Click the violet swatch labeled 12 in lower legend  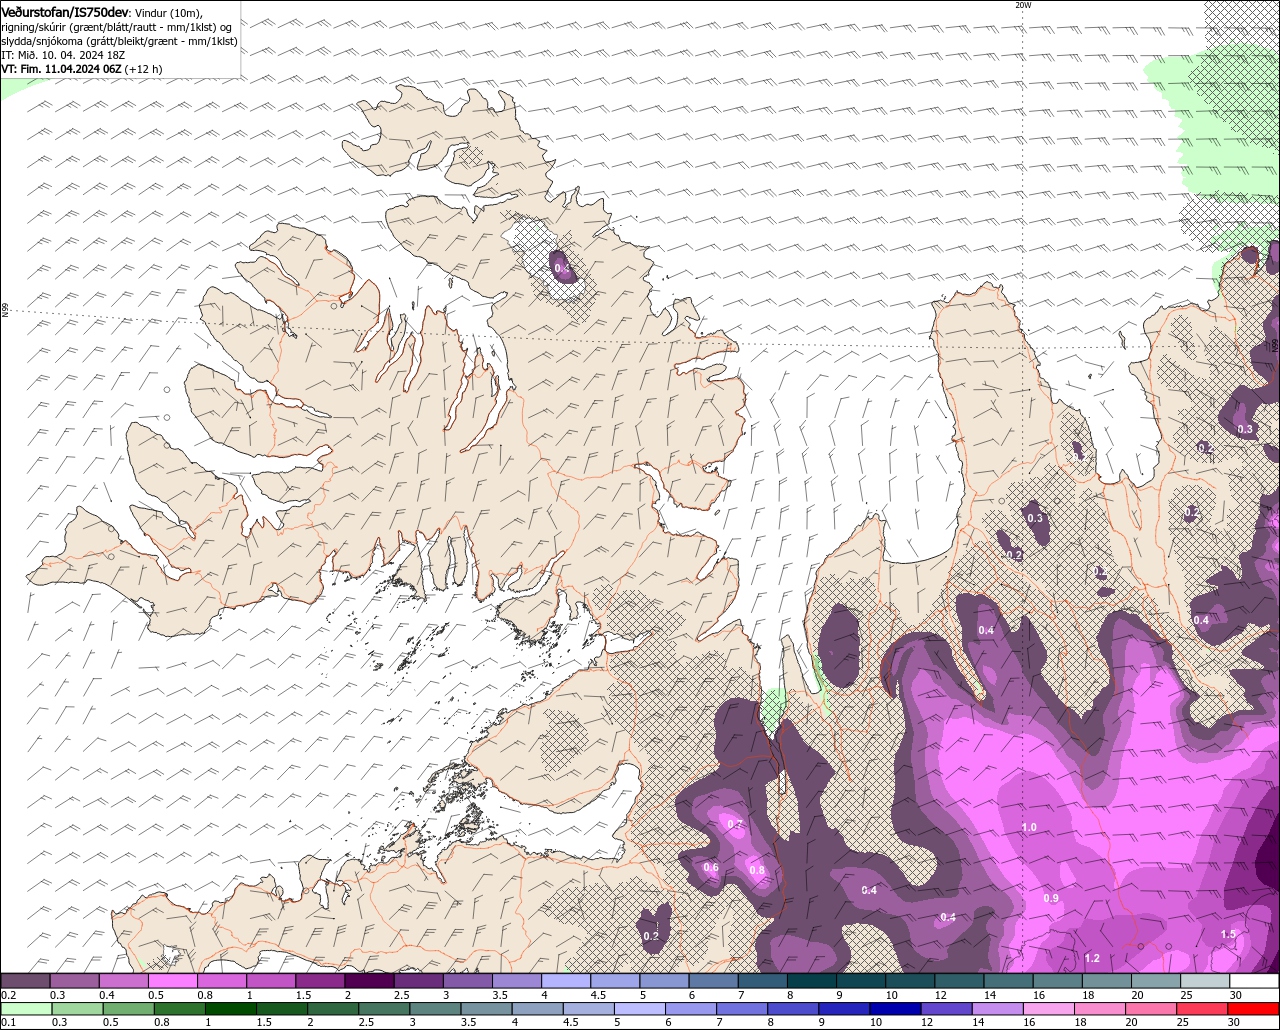(x=947, y=1009)
